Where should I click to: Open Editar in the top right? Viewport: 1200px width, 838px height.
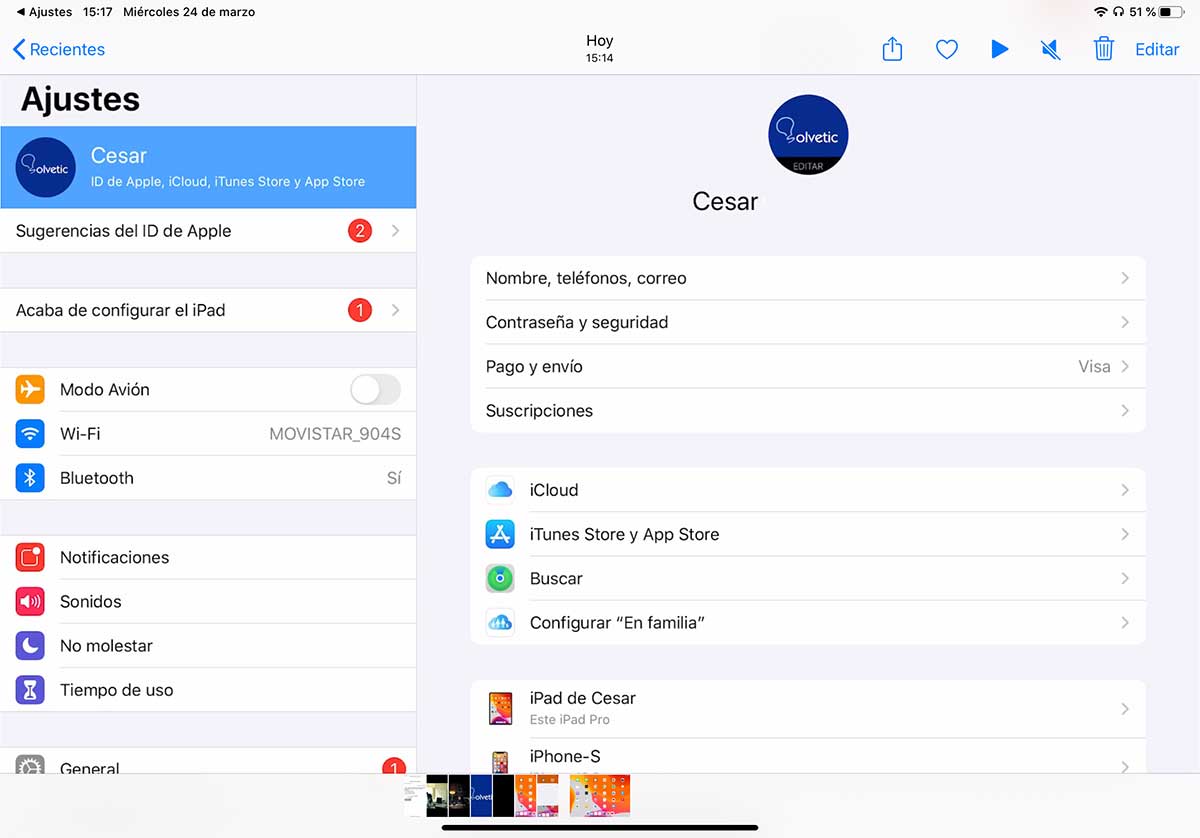point(1157,49)
